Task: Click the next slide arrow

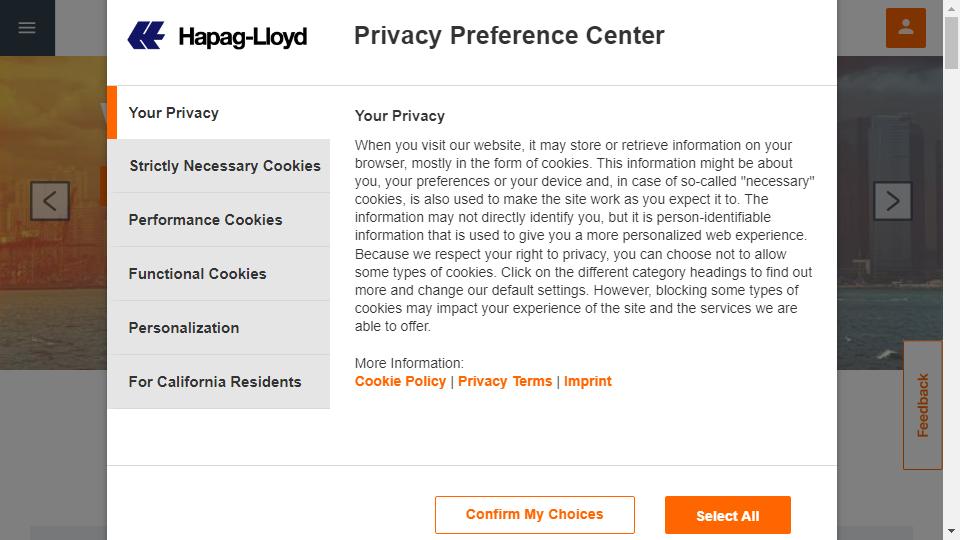Action: coord(892,201)
